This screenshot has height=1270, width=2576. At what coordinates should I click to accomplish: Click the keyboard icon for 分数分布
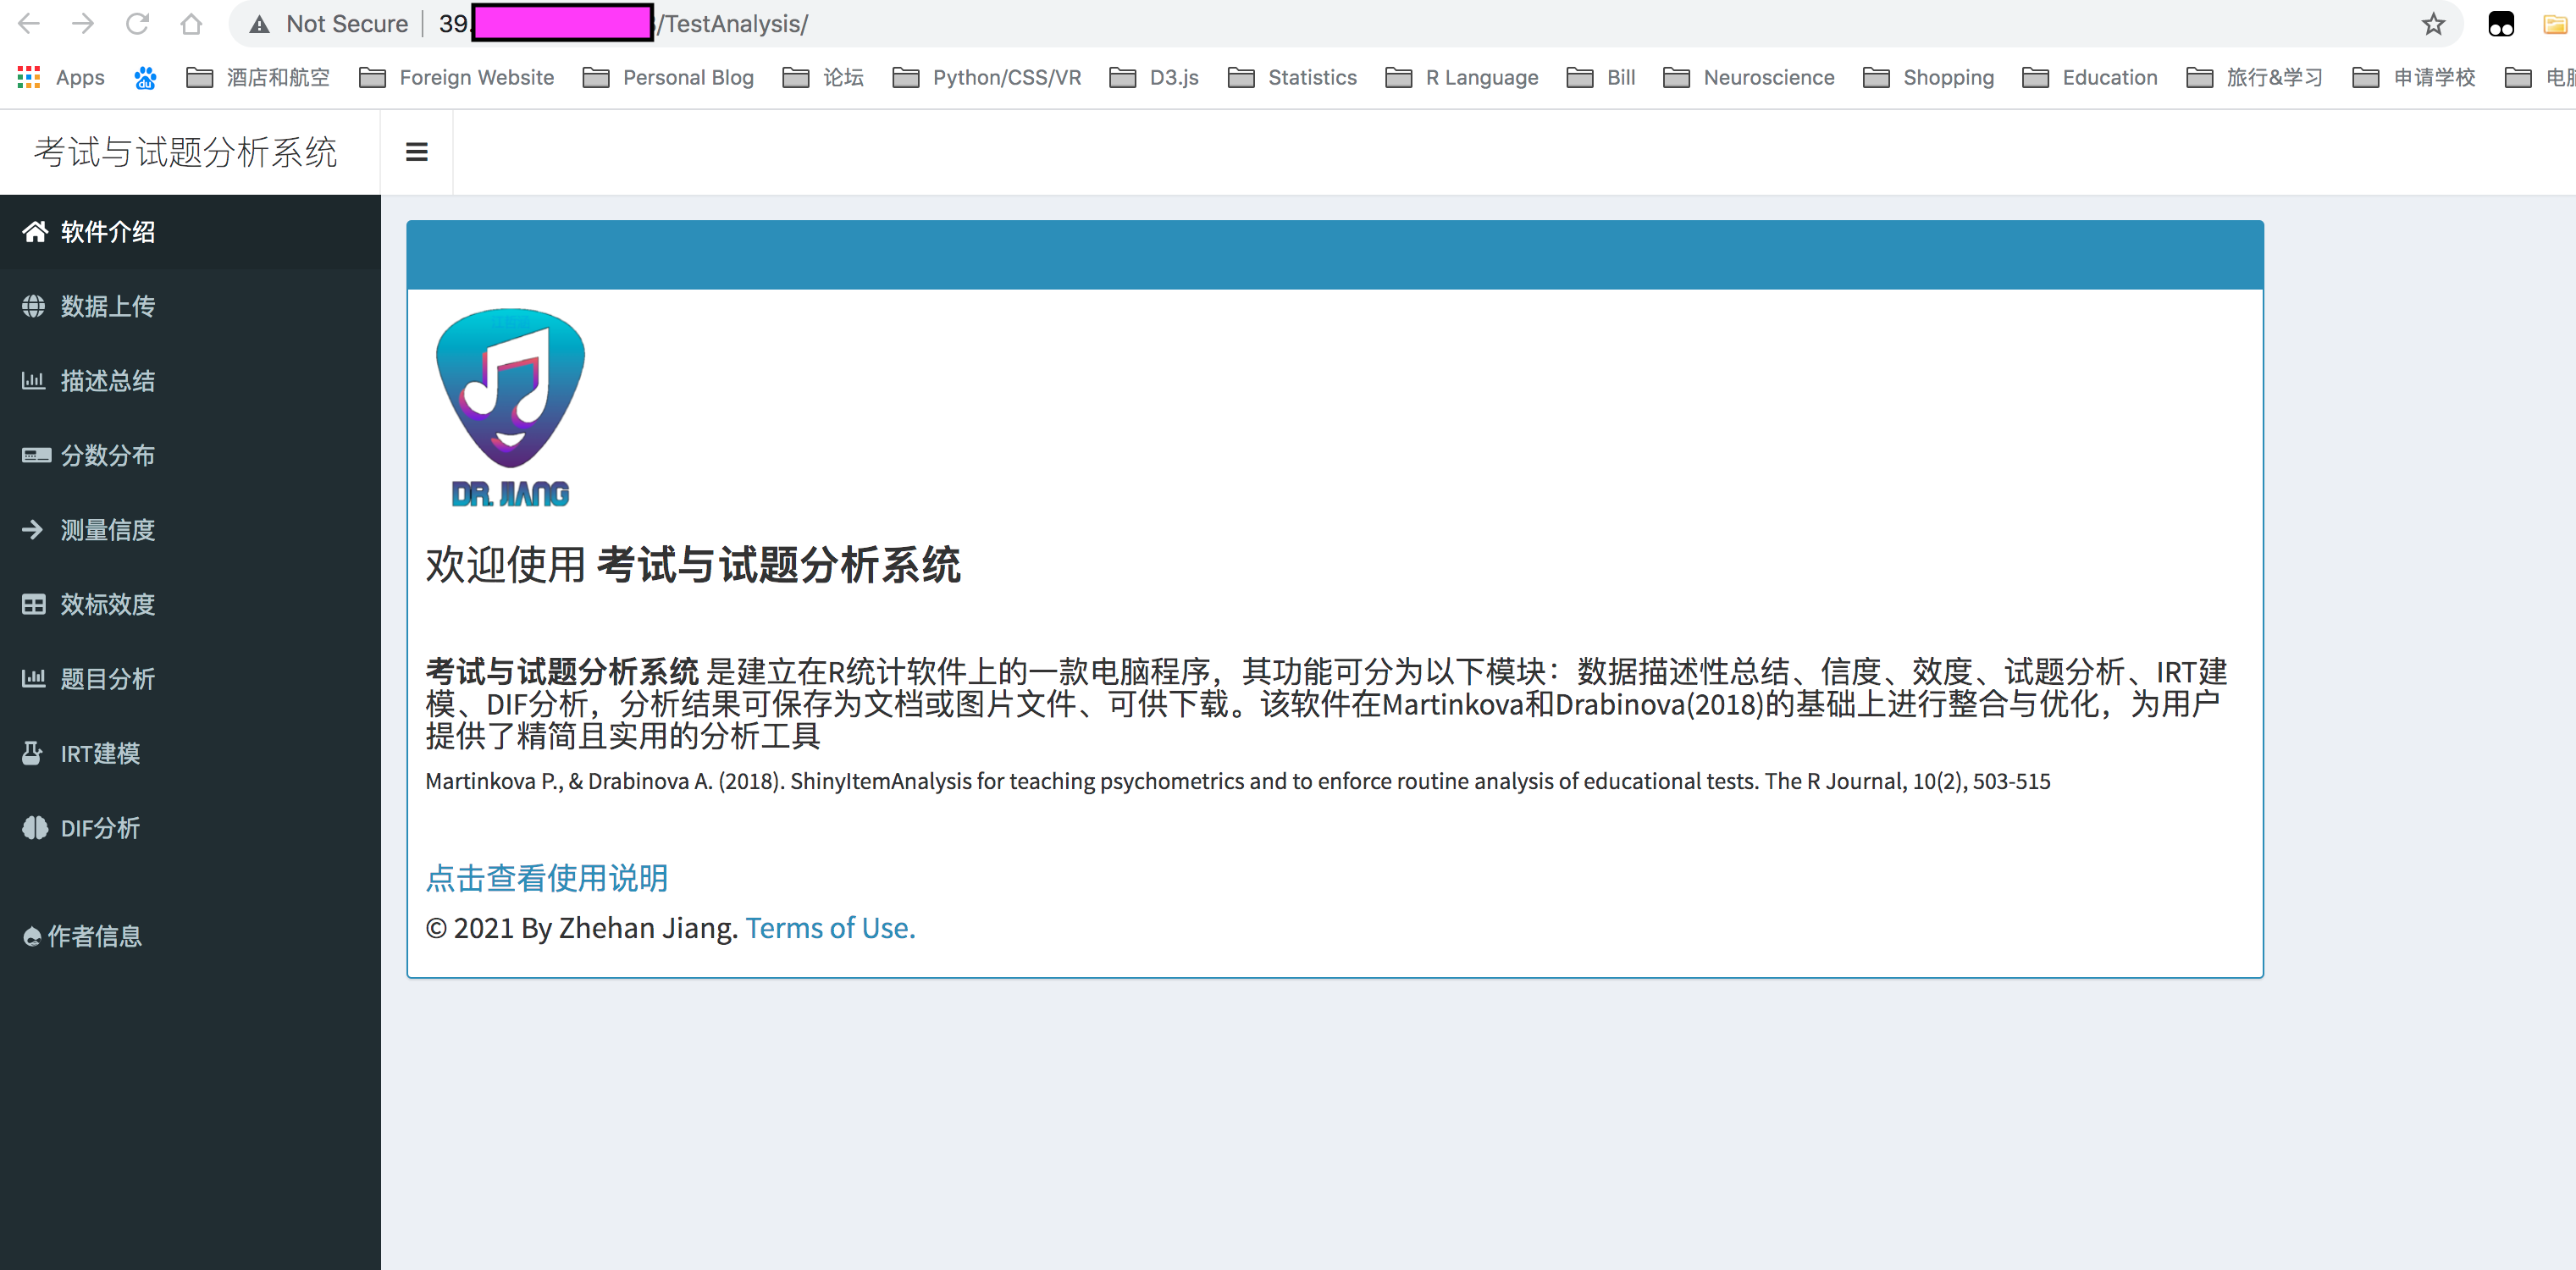[36, 455]
